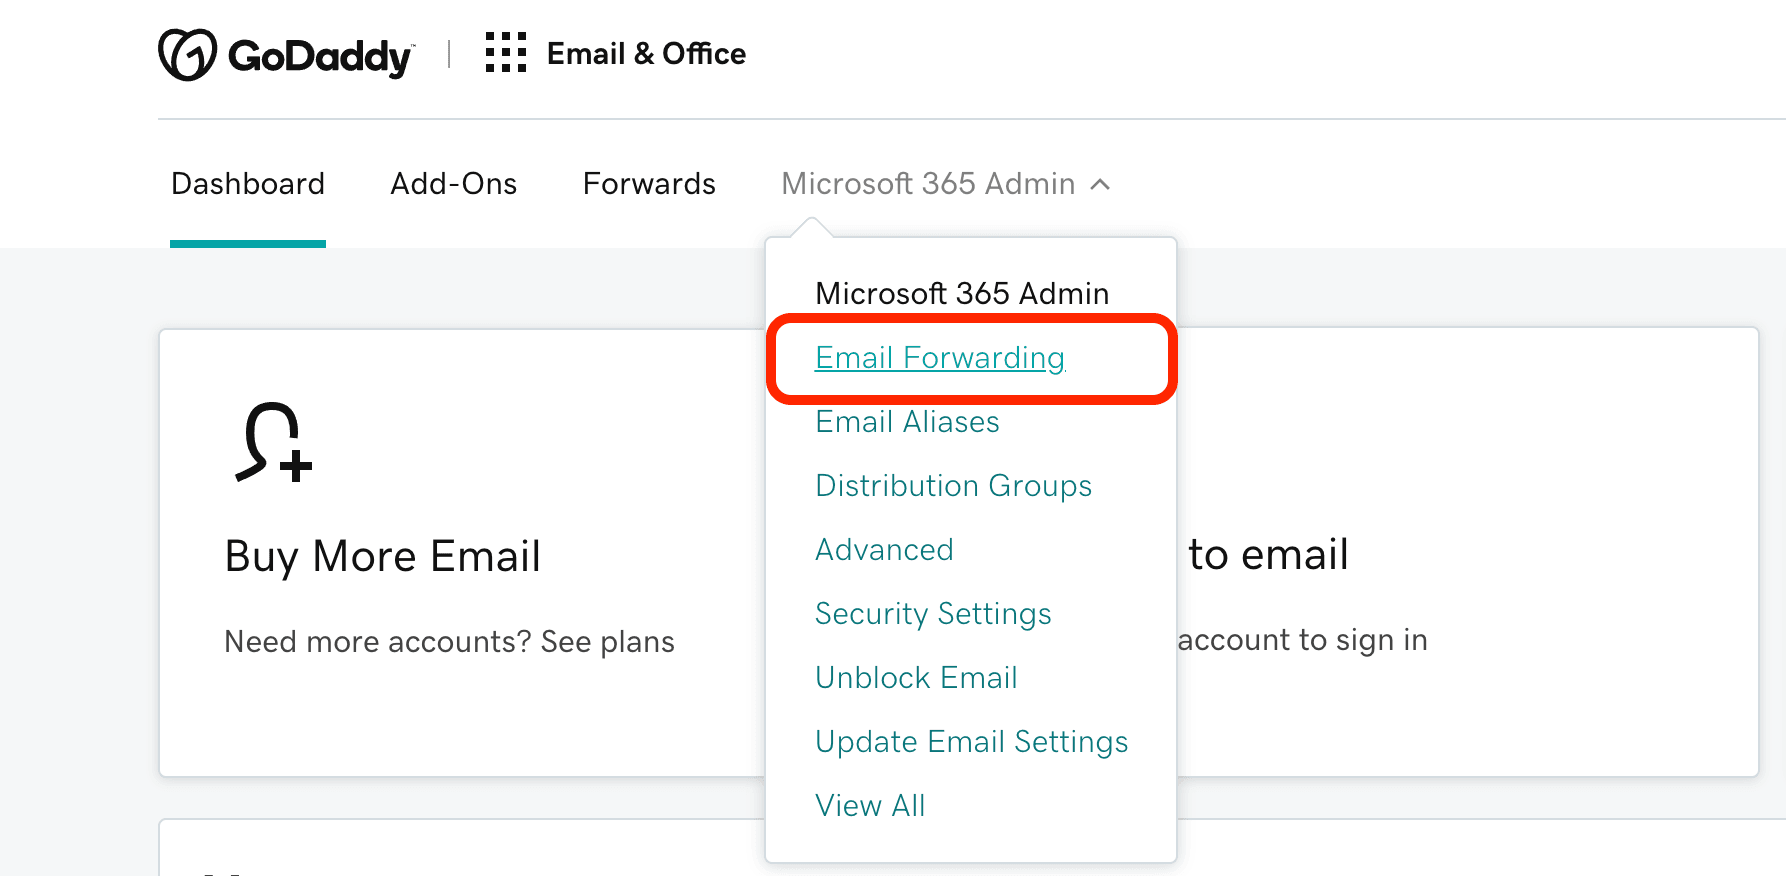
Task: Open Distribution Groups menu entry
Action: 953,486
